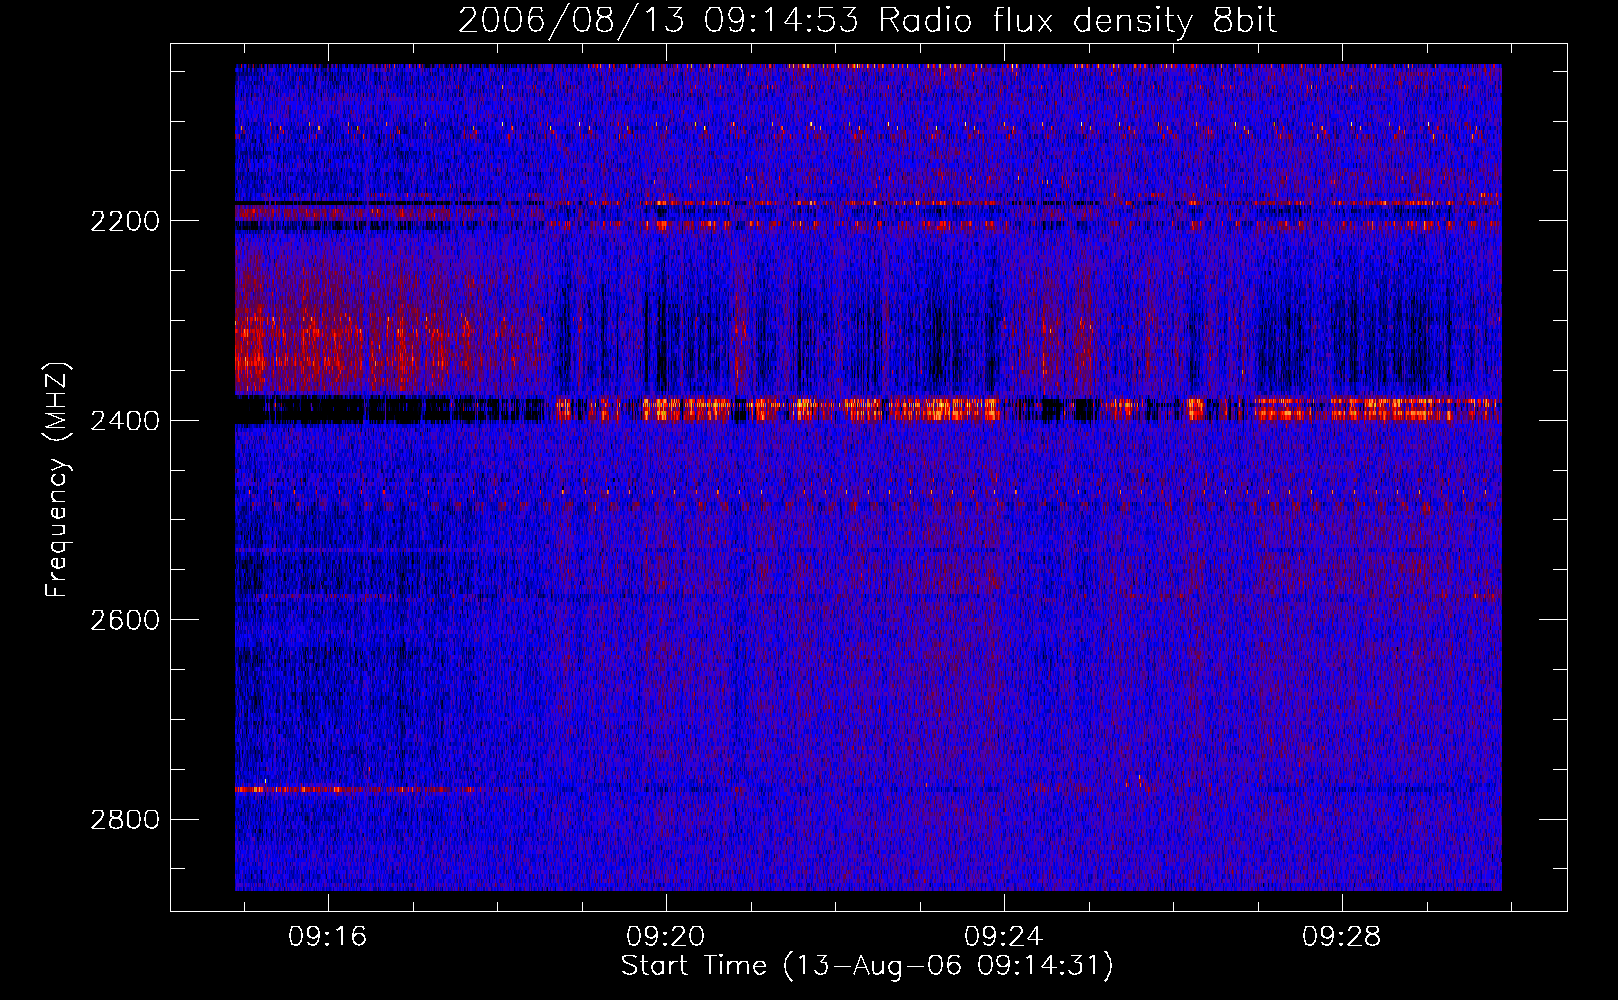Click the 2400 frequency tick label
Image resolution: width=1618 pixels, height=1000 pixels.
(125, 421)
